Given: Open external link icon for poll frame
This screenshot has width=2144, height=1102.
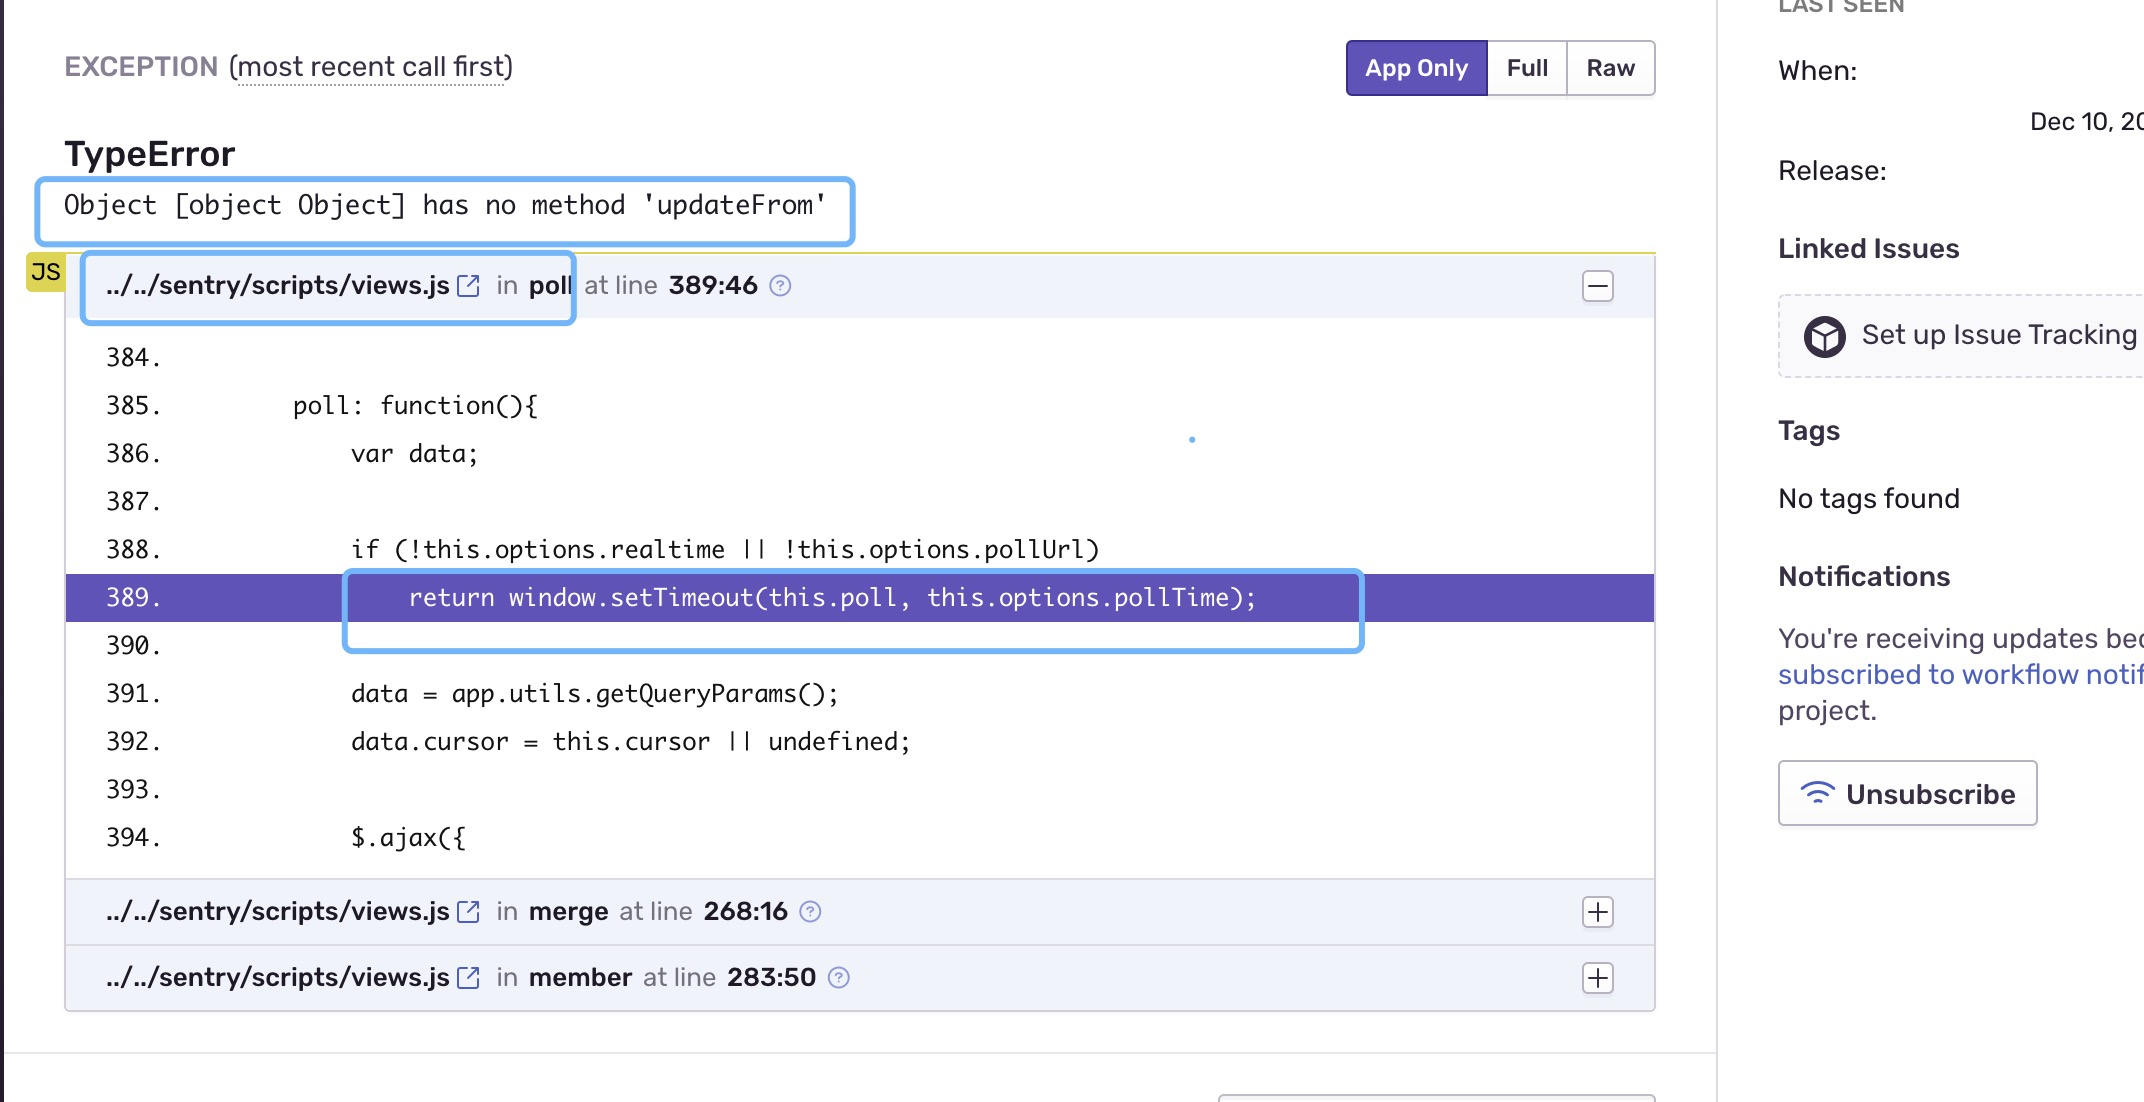Looking at the screenshot, I should (x=468, y=286).
